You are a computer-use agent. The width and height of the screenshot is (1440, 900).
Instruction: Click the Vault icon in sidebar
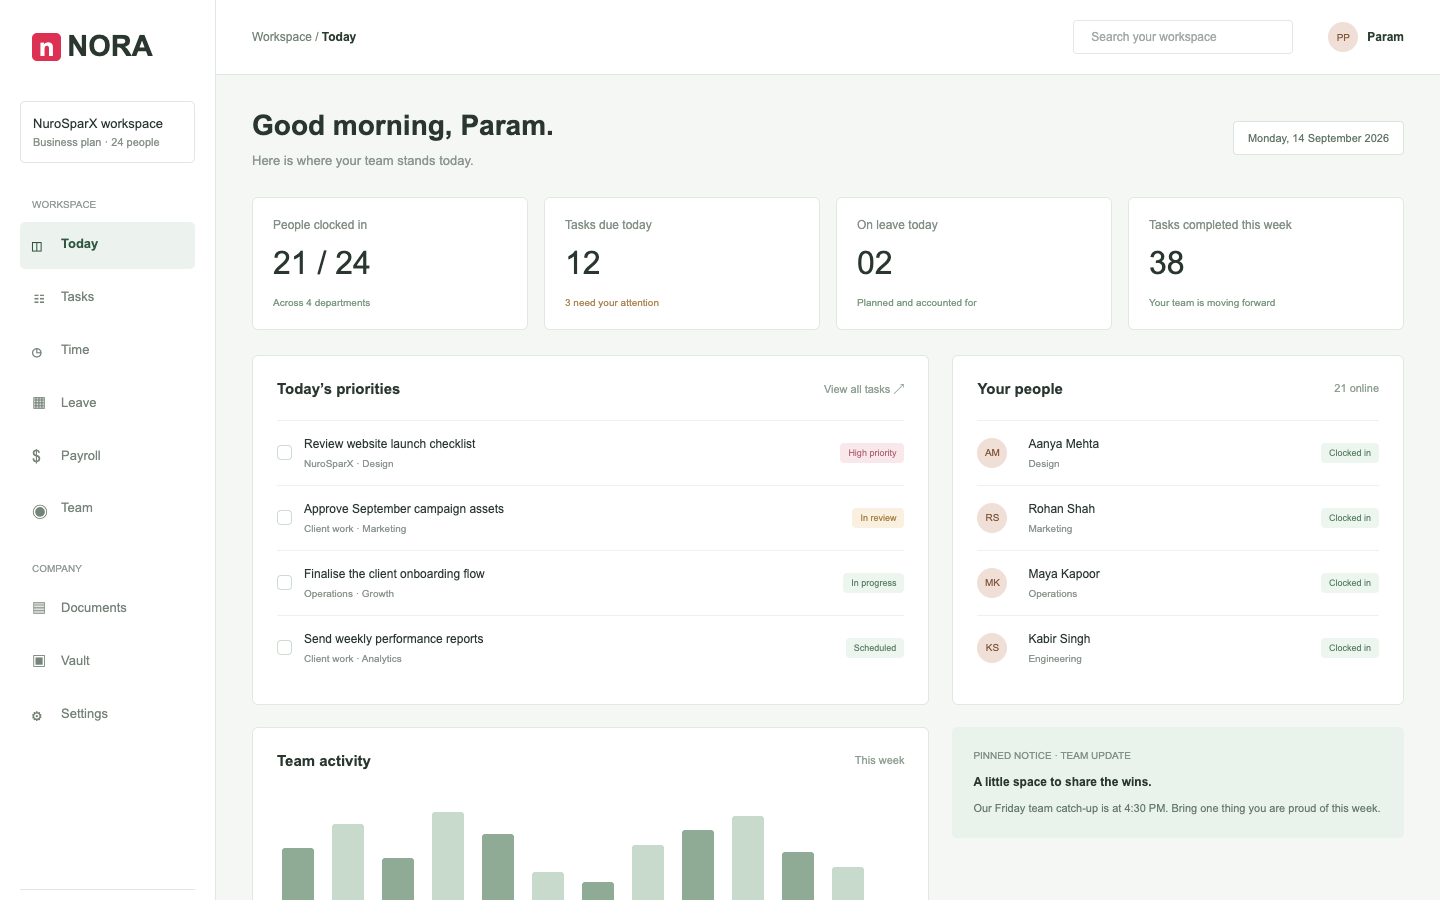[x=39, y=661]
